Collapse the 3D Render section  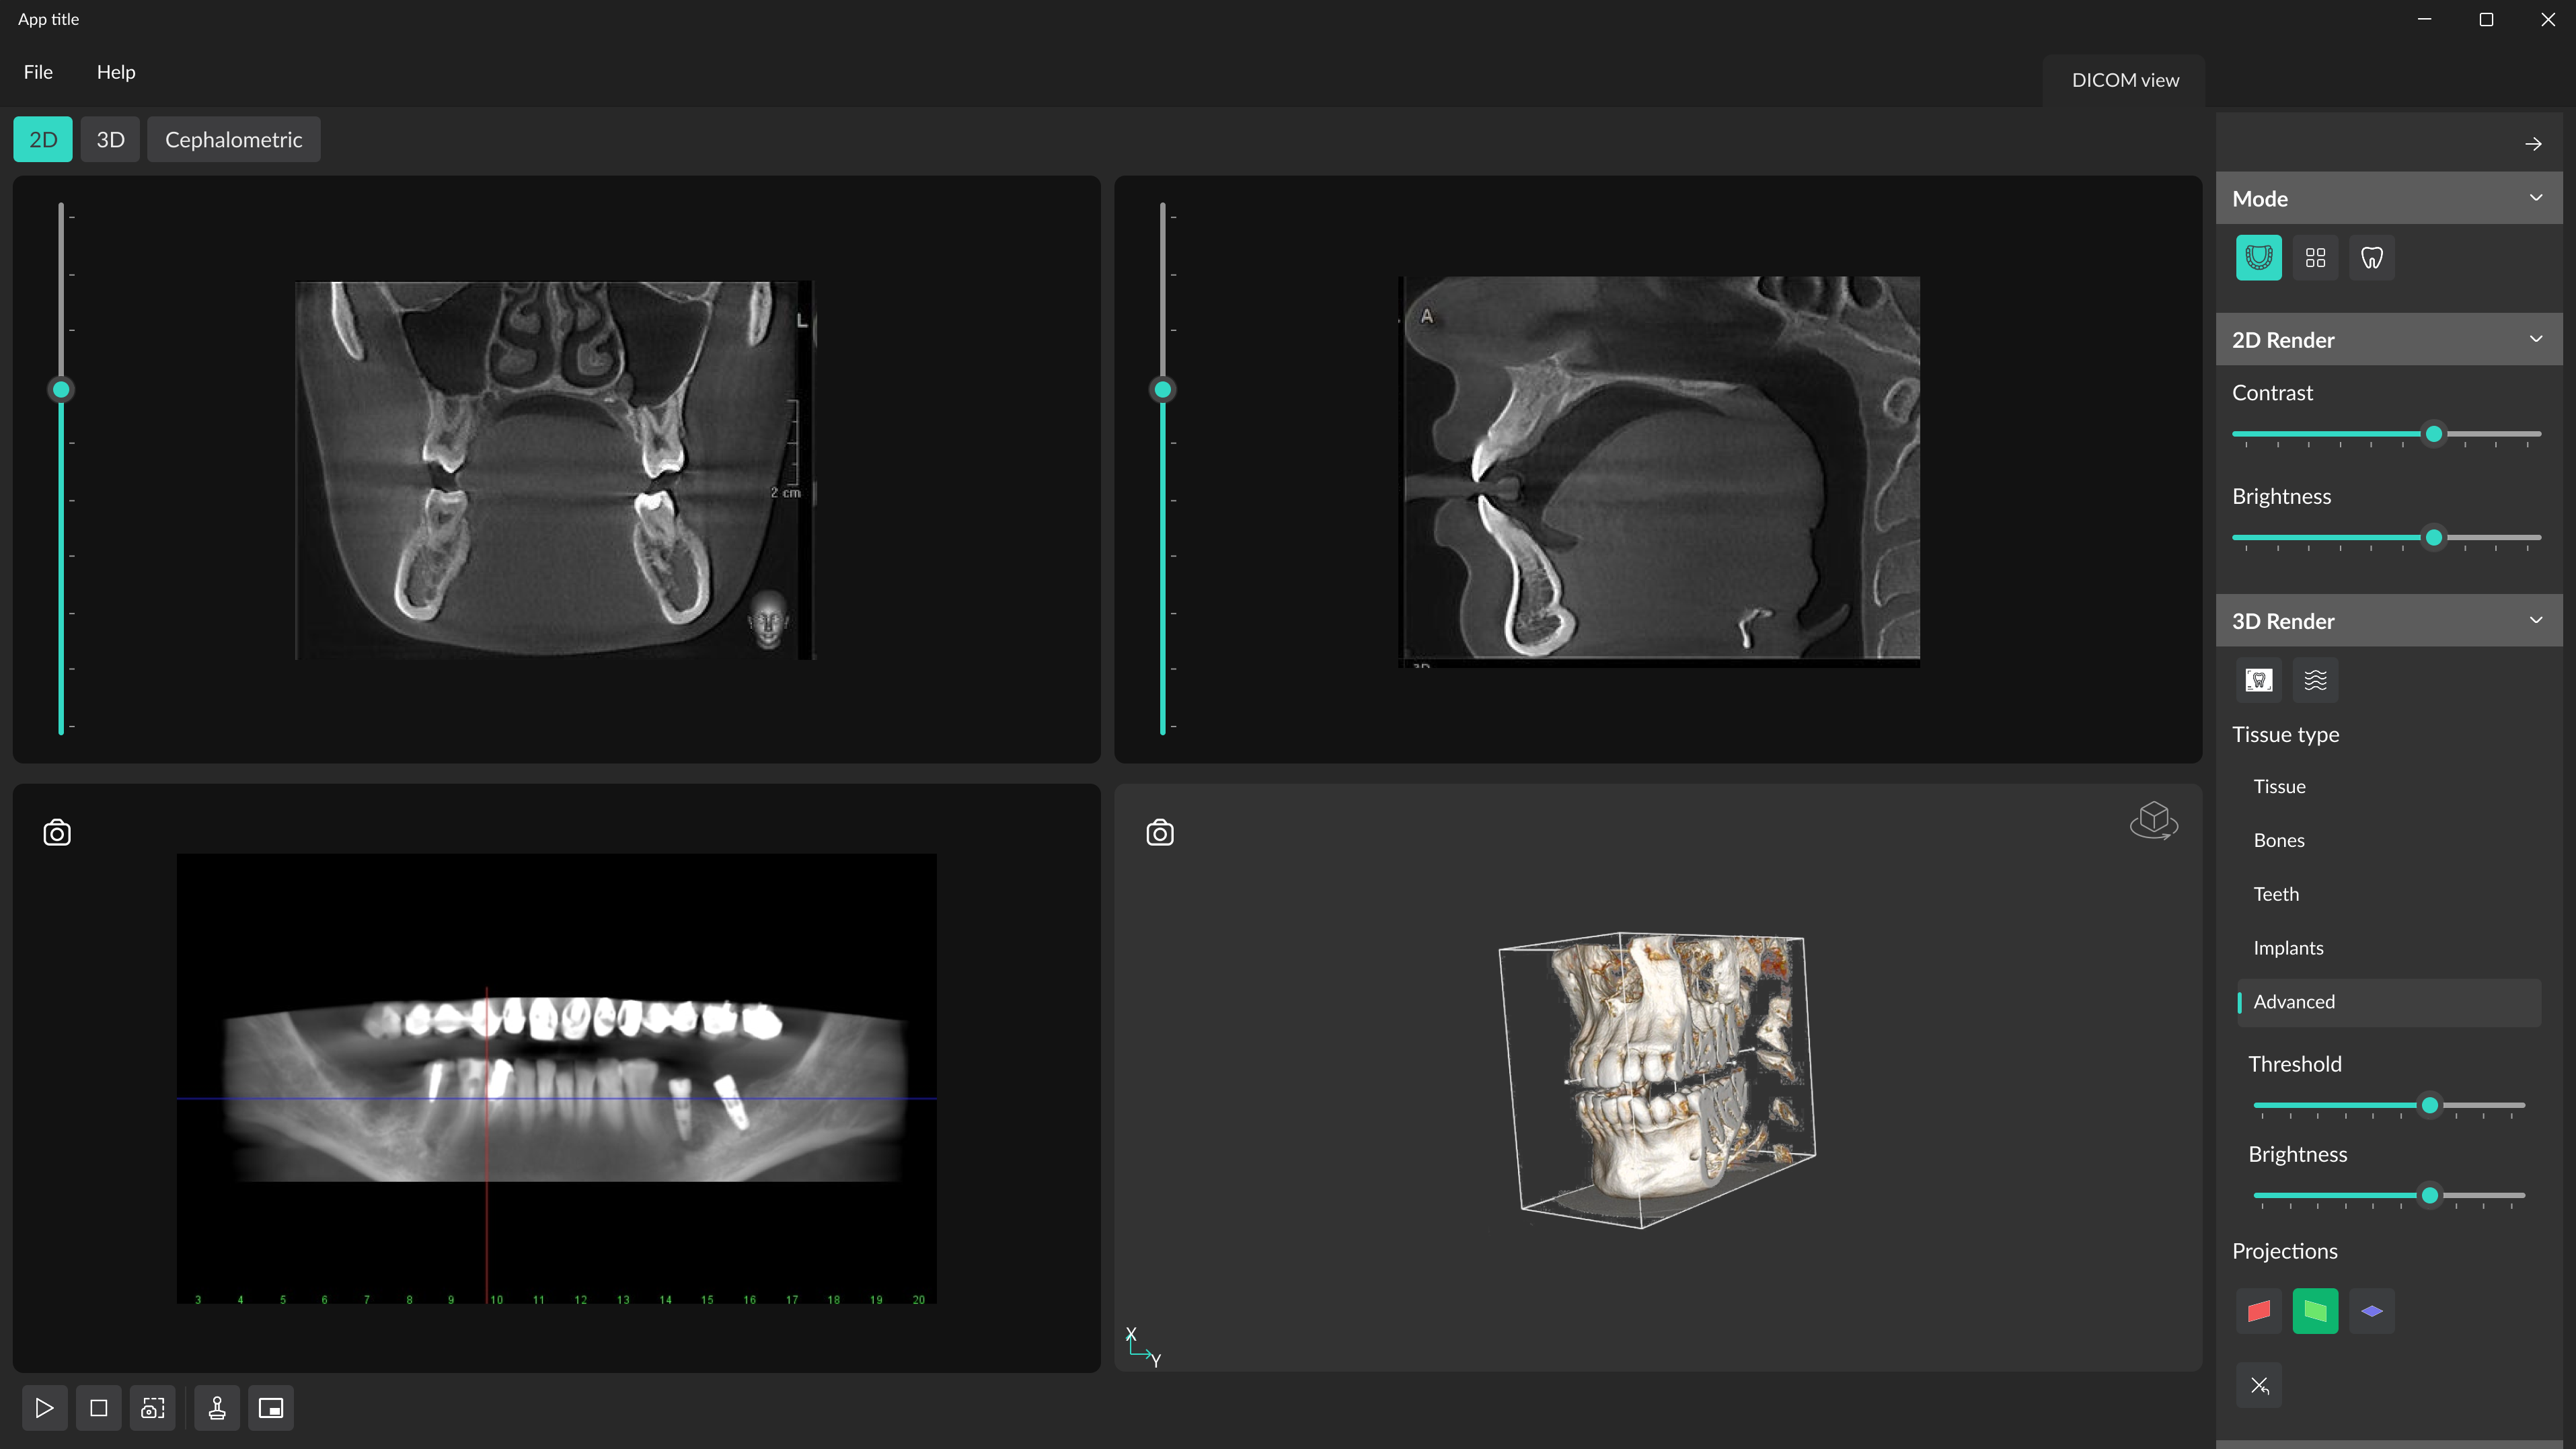point(2535,620)
